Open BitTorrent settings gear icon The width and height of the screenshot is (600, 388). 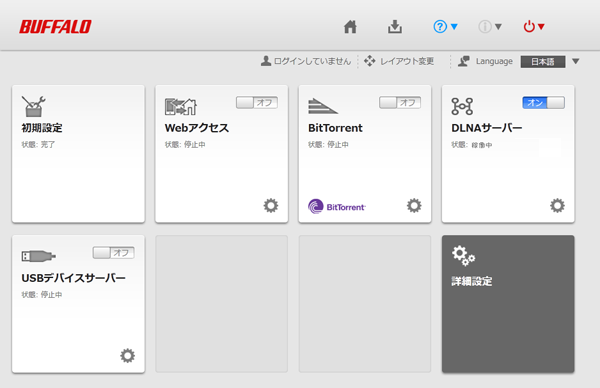[x=414, y=205]
